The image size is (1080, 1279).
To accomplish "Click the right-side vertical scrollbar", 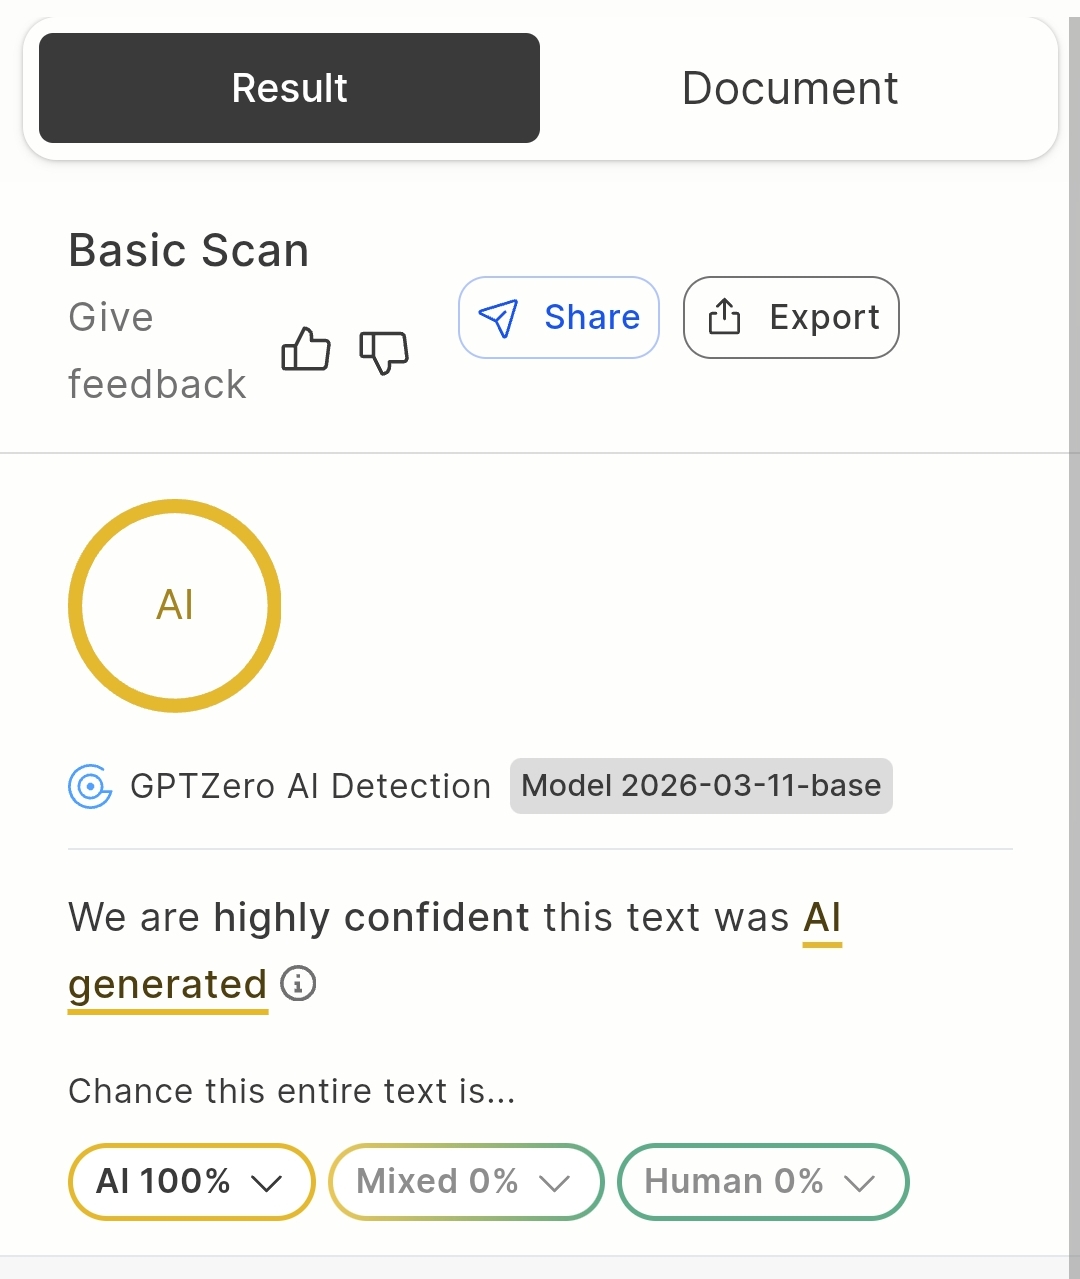I will pos(1074,640).
